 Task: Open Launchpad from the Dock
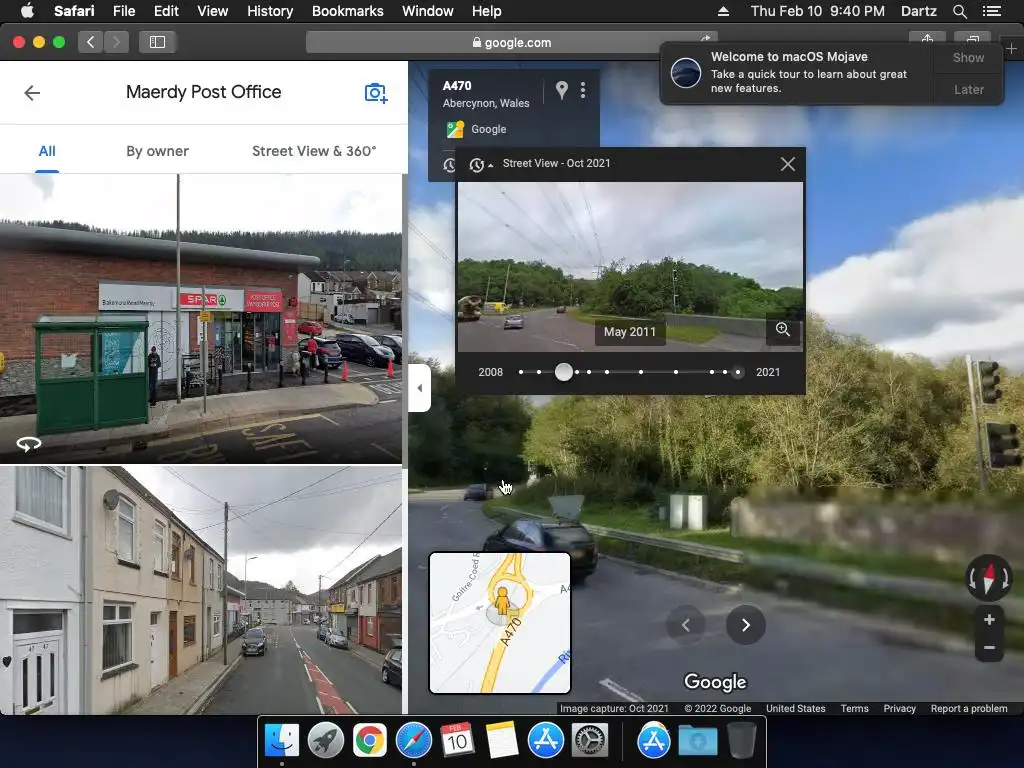click(x=325, y=741)
